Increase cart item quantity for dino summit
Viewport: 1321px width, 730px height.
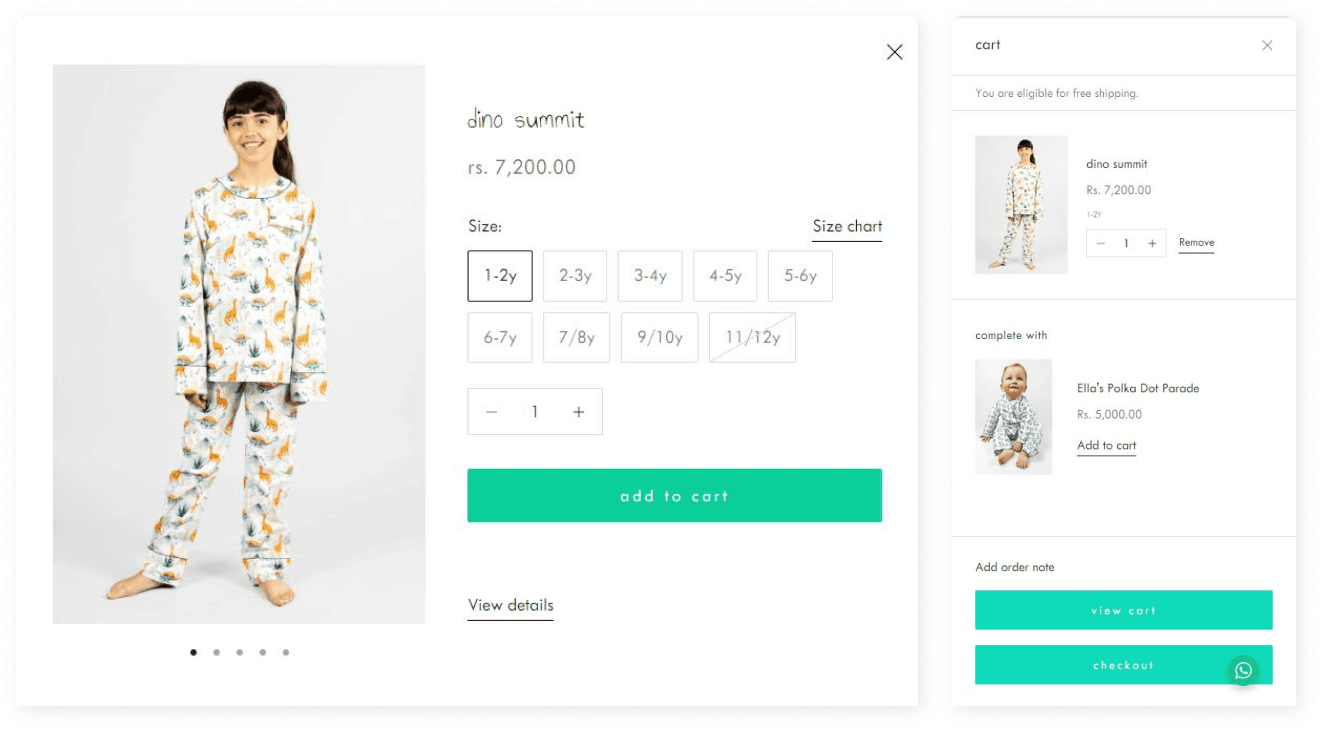tap(1152, 243)
